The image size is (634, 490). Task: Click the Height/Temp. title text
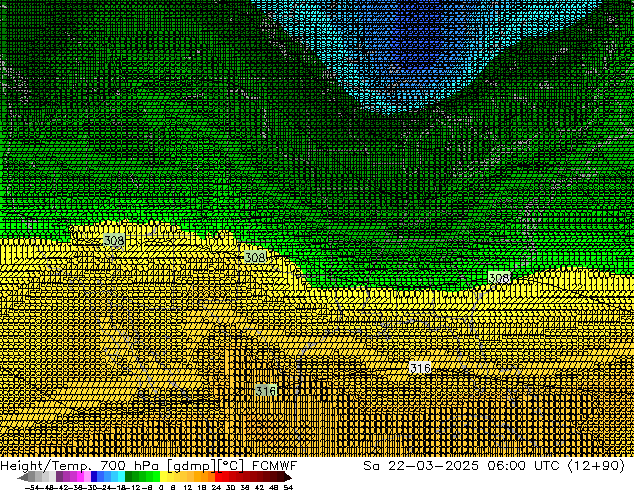click(x=46, y=466)
